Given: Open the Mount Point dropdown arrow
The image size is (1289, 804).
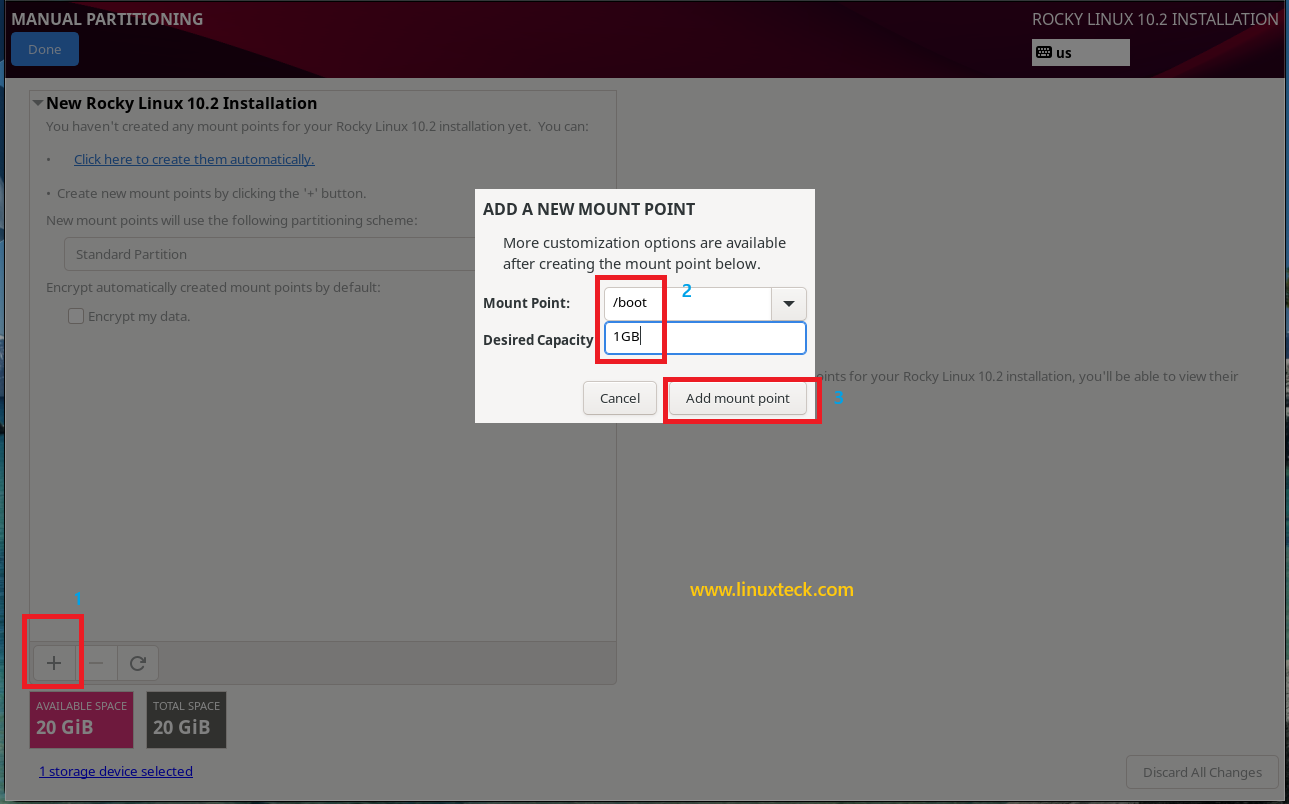Looking at the screenshot, I should 789,303.
